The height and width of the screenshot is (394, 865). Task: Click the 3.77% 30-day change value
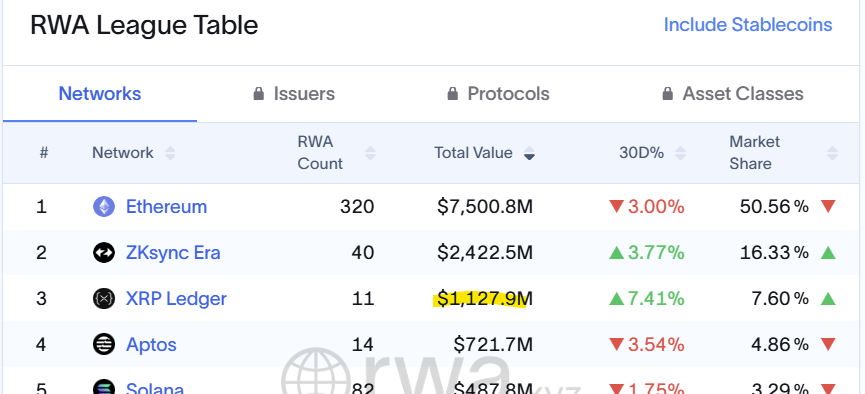pyautogui.click(x=656, y=253)
